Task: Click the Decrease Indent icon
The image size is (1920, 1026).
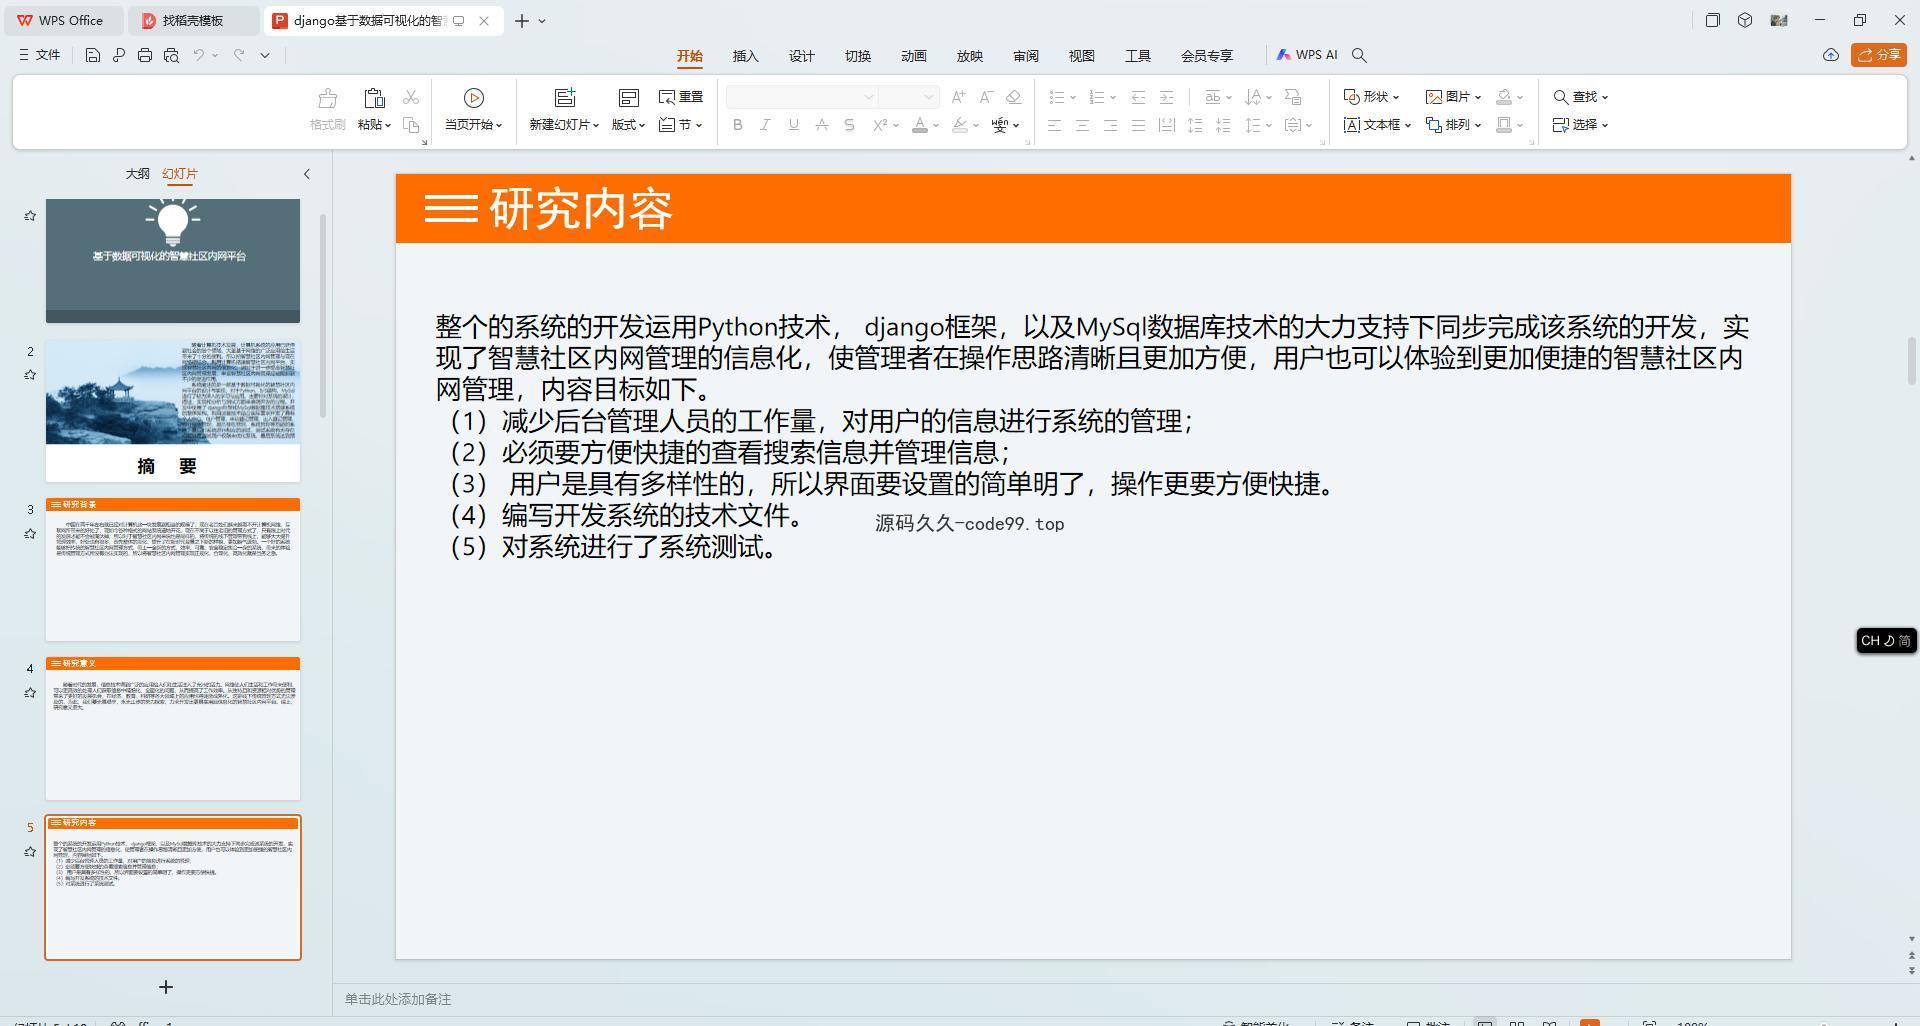Action: [1138, 97]
